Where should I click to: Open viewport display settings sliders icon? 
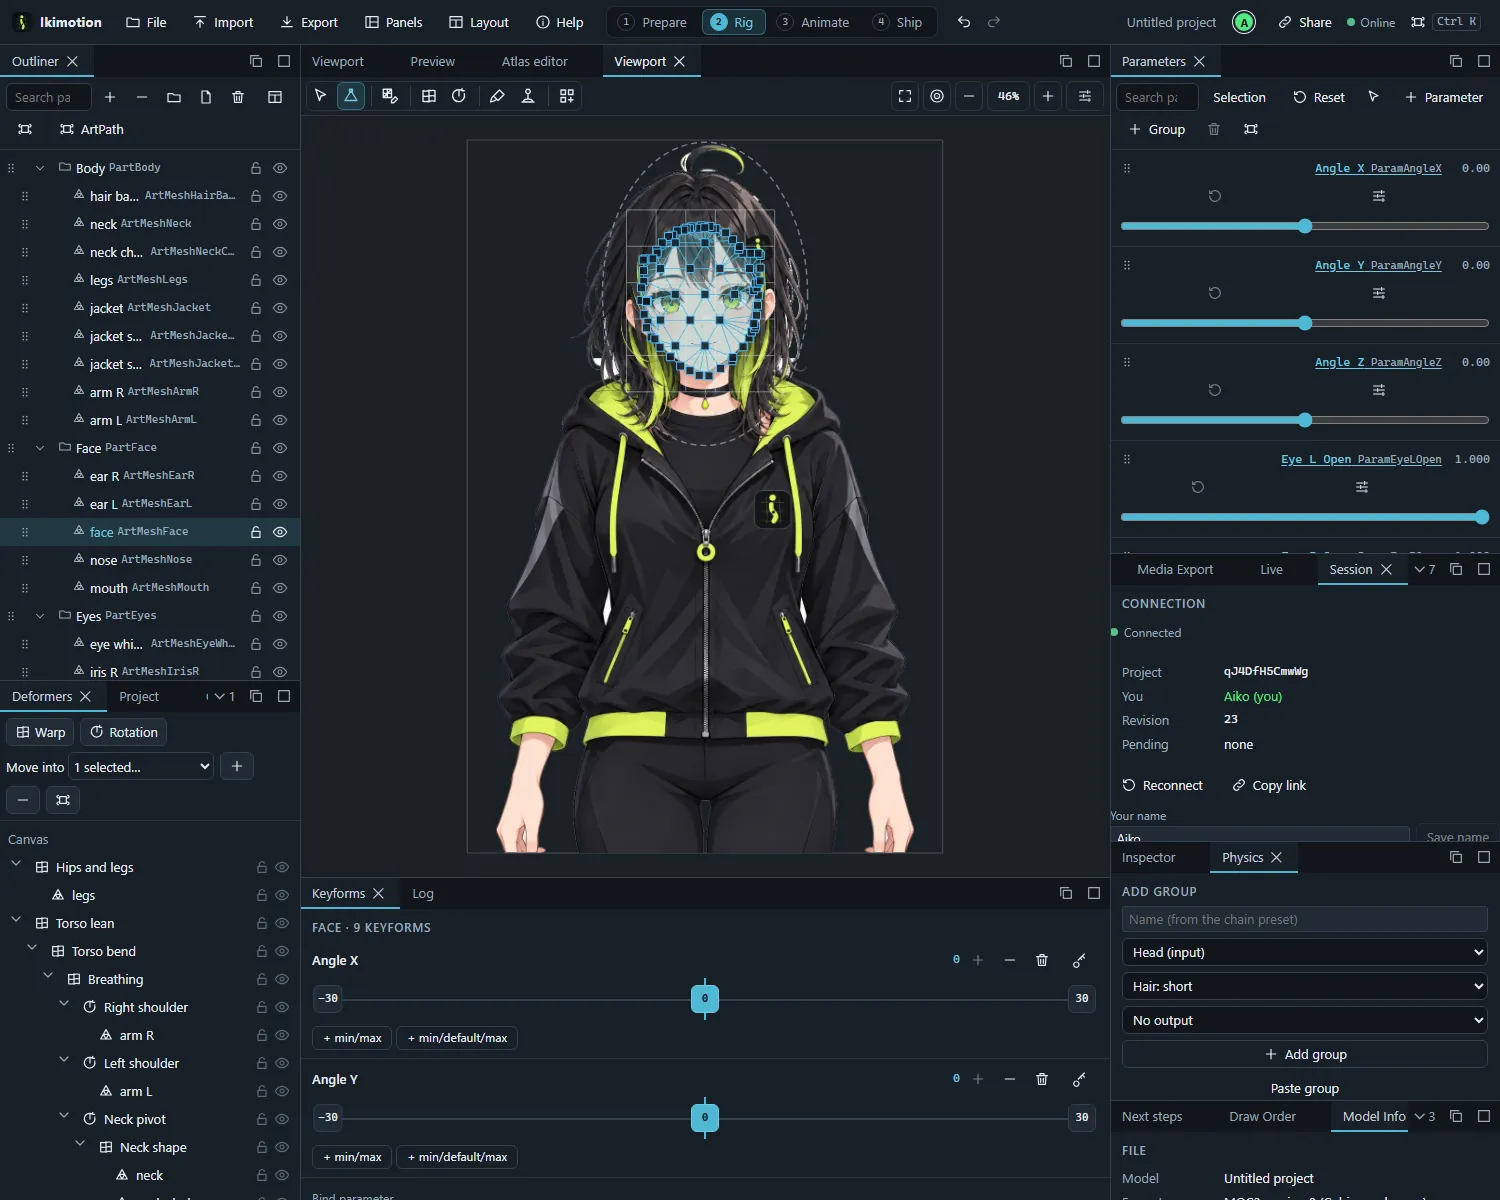(1085, 96)
